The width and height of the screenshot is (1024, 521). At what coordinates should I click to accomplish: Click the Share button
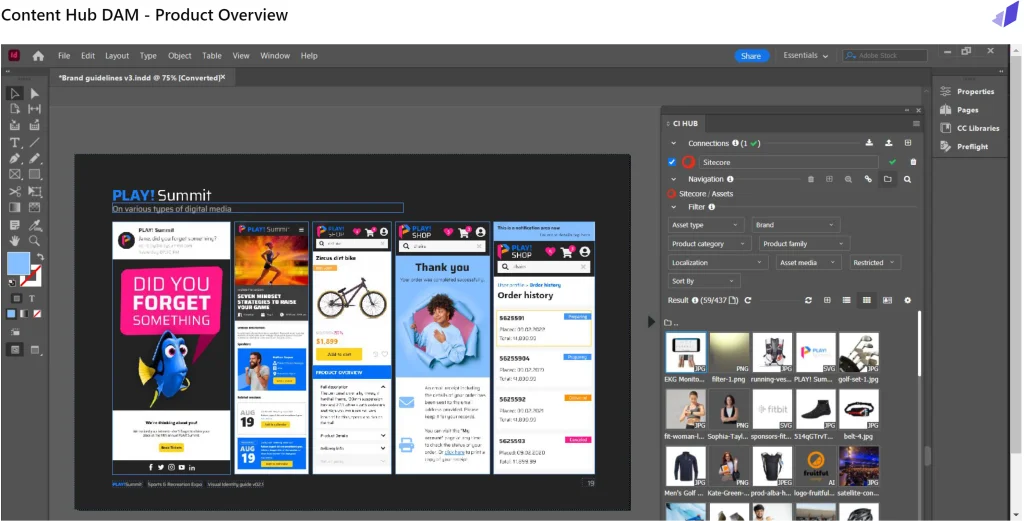click(x=751, y=56)
